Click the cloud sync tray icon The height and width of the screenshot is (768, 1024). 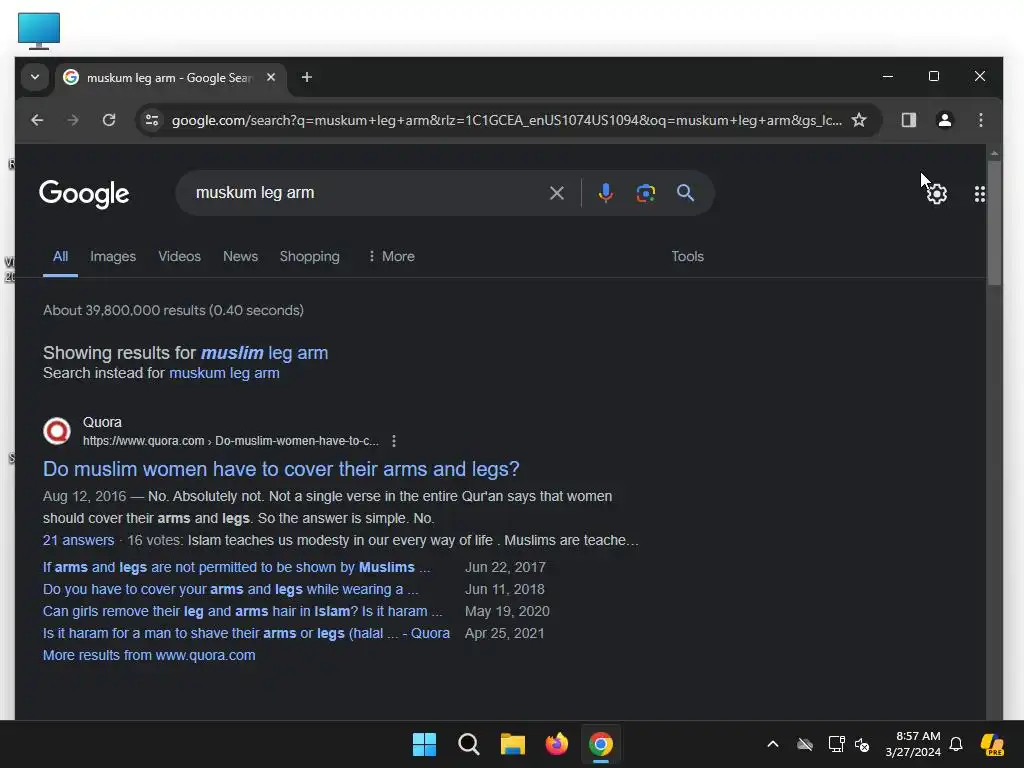click(x=805, y=744)
